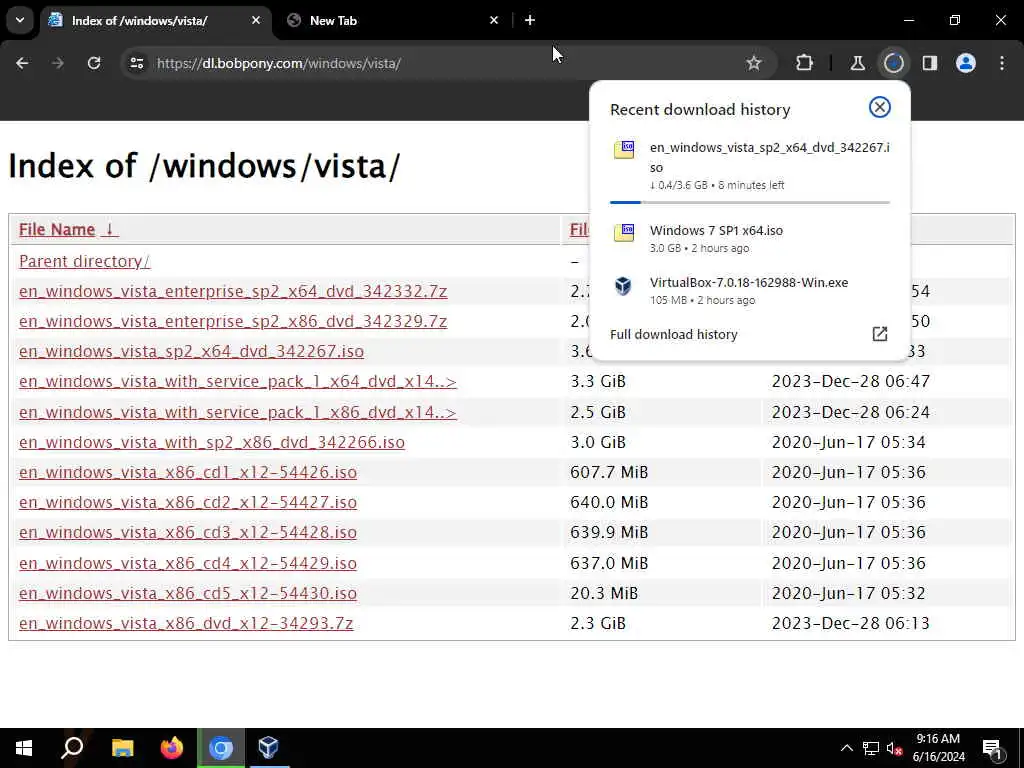This screenshot has height=768, width=1024.
Task: Open Vista service pack 1 x86 dvd link
Action: tap(238, 412)
